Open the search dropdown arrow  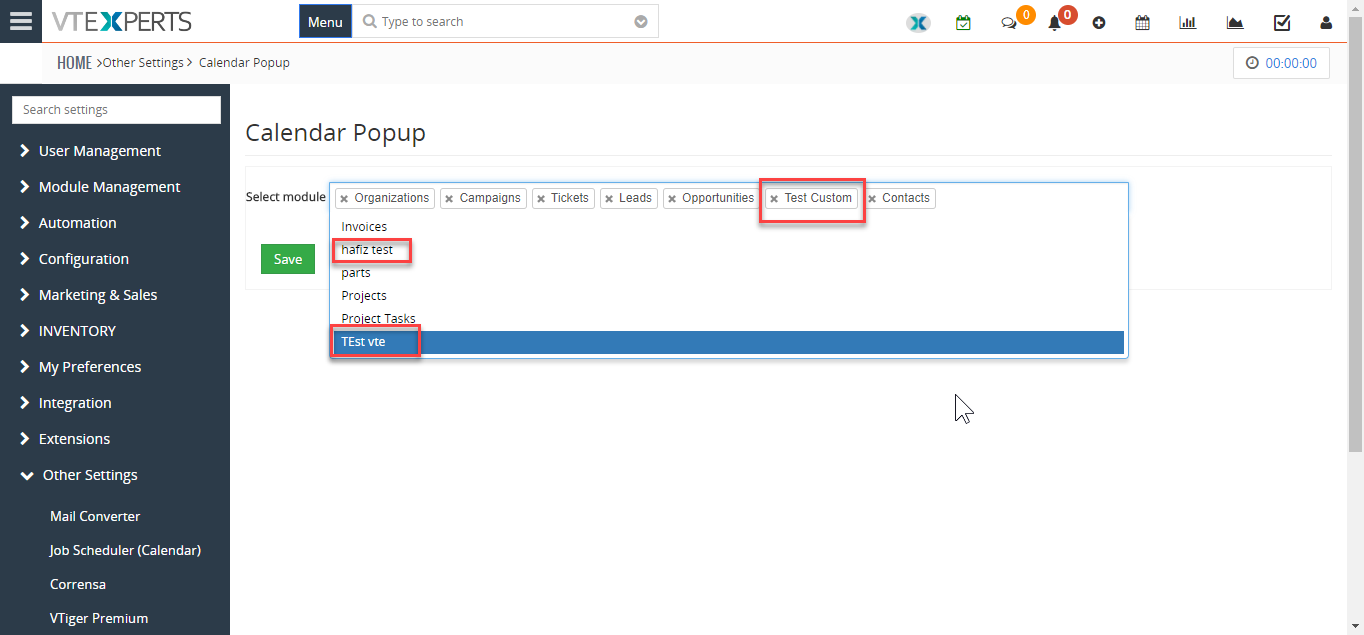coord(641,22)
